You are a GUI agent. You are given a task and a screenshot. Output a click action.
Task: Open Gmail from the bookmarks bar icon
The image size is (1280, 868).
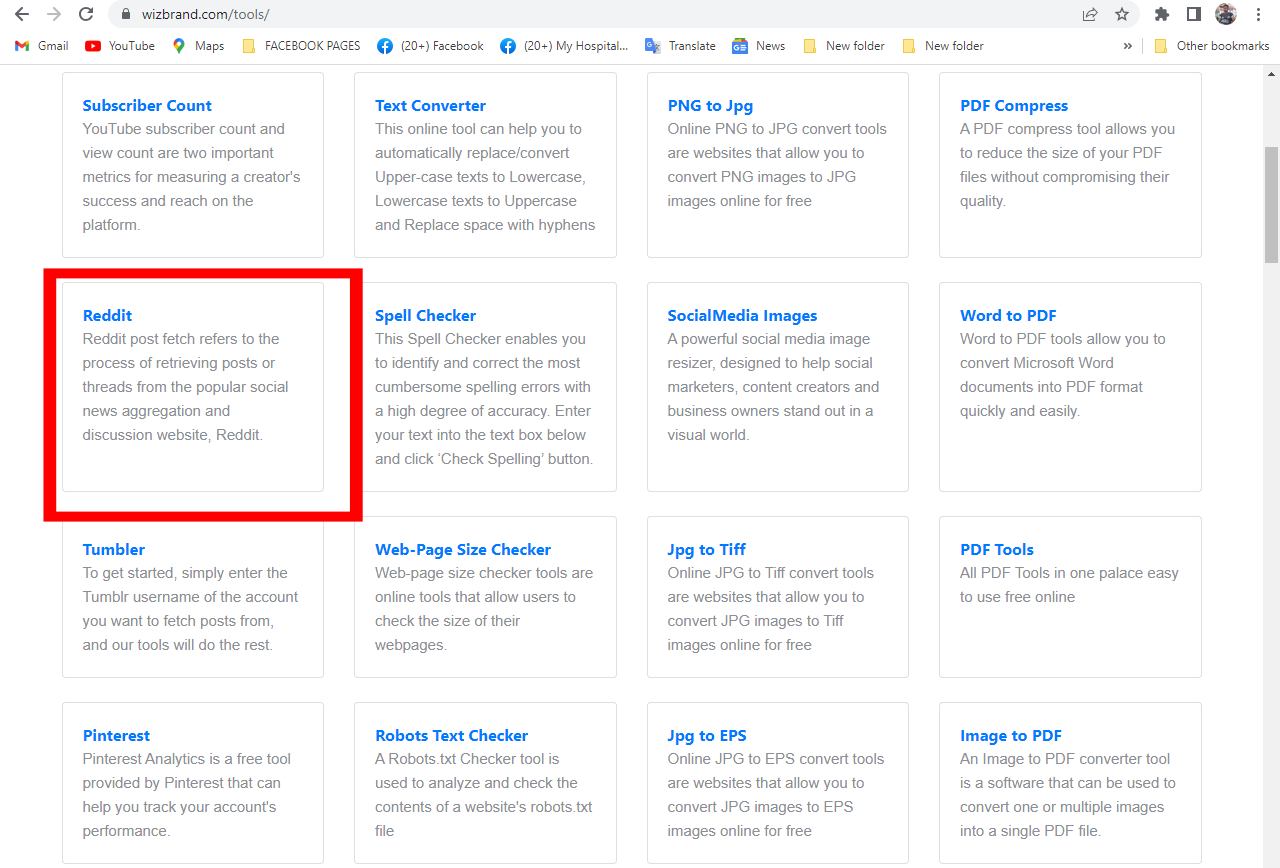point(21,45)
